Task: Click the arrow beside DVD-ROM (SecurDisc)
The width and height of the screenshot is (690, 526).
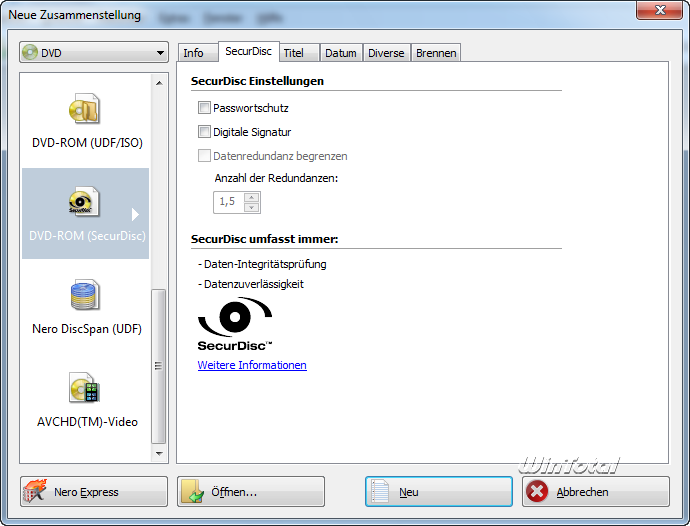Action: (x=135, y=214)
